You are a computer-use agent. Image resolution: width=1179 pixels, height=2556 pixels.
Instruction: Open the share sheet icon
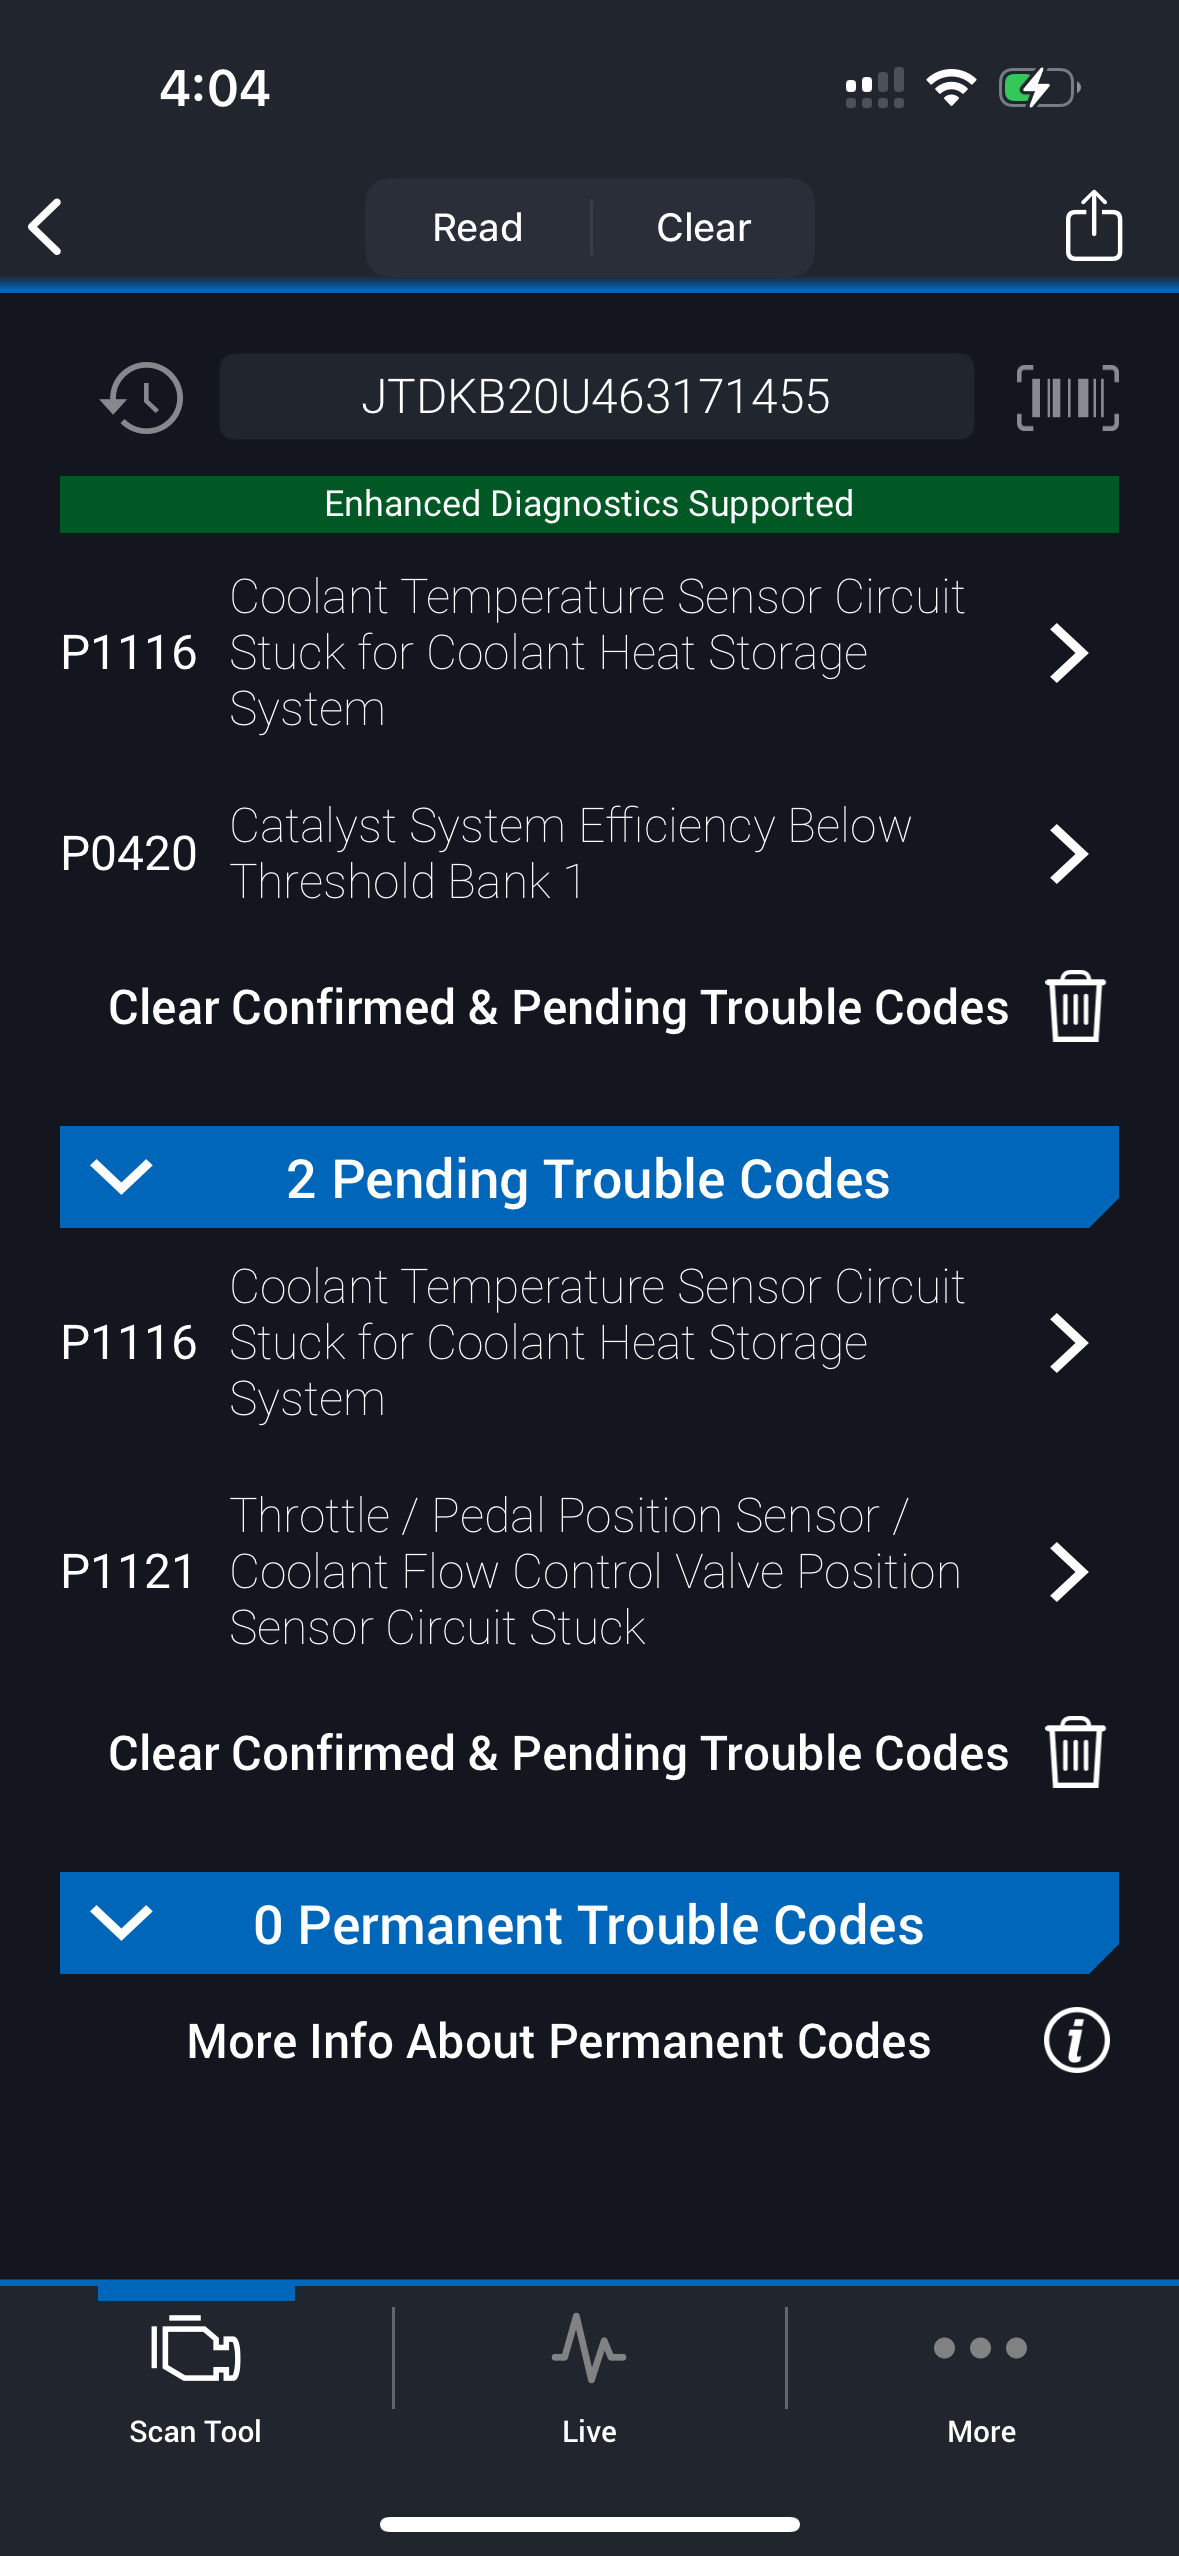click(1093, 226)
